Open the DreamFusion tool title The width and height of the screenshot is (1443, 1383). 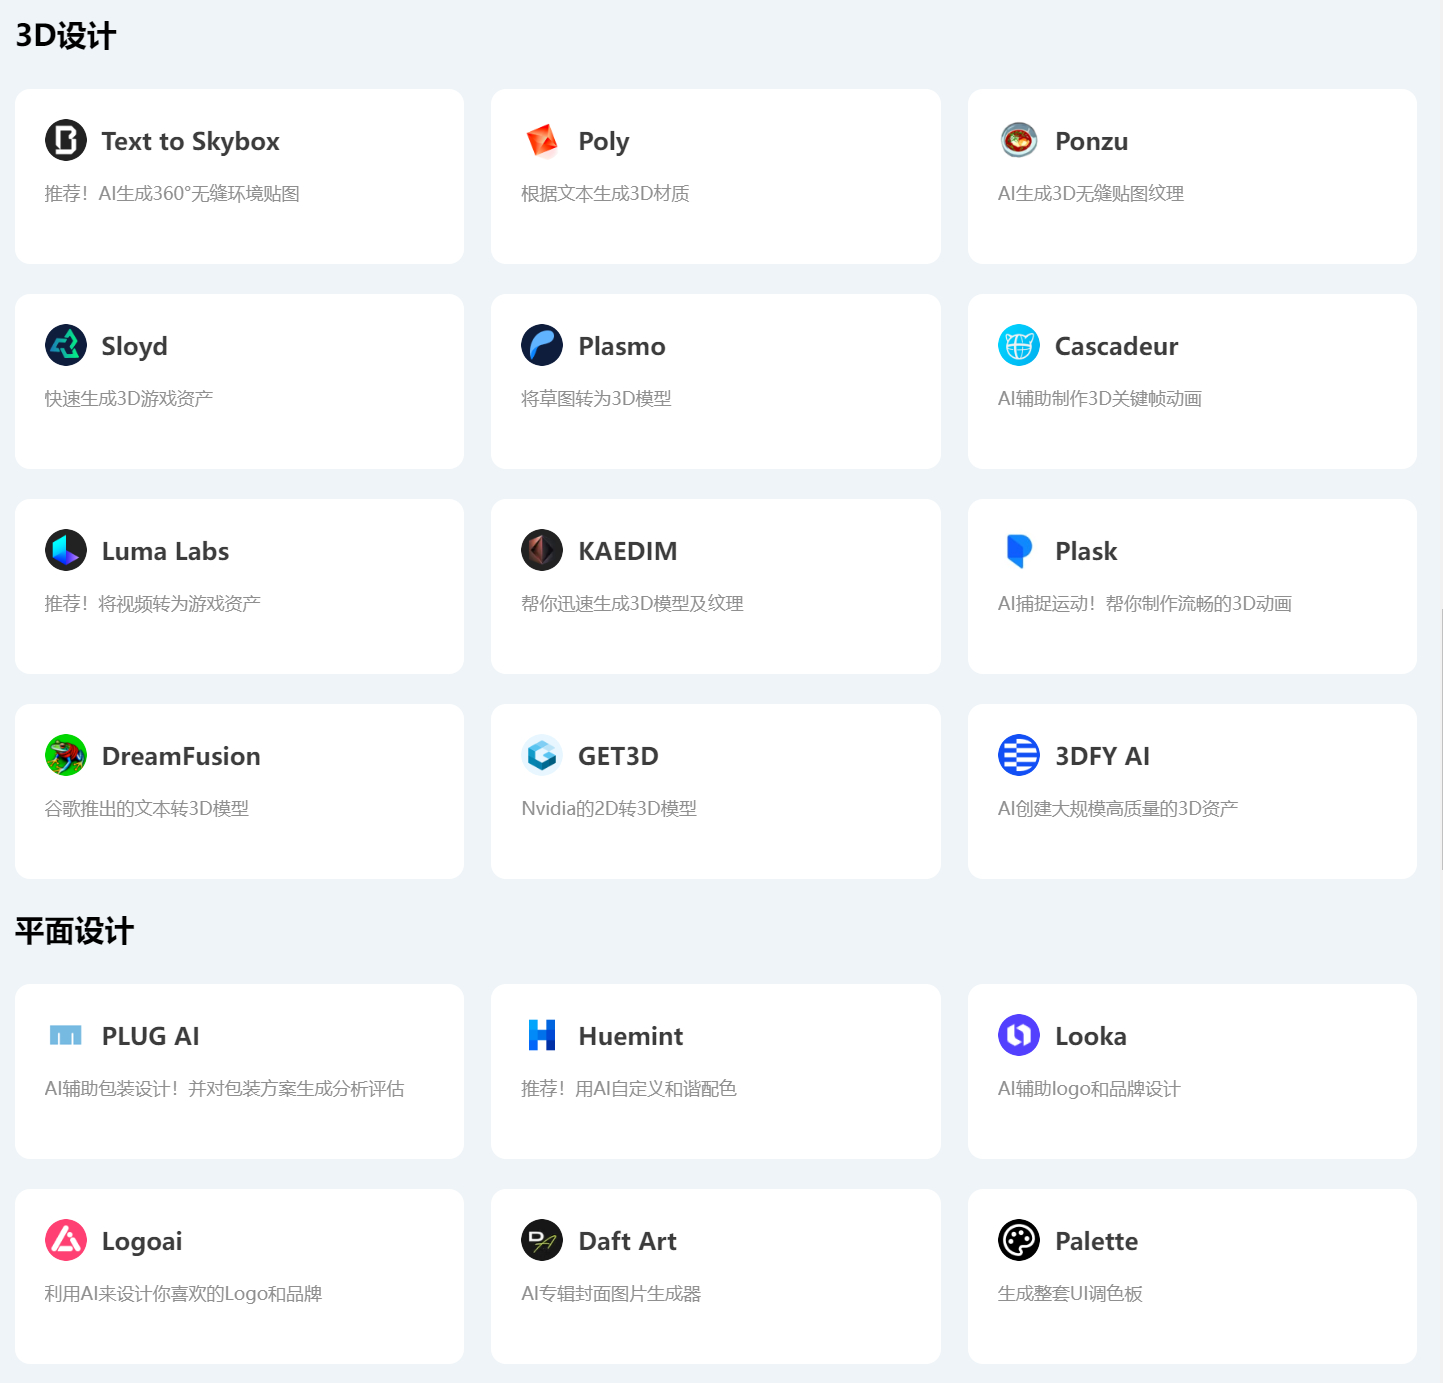pyautogui.click(x=182, y=756)
